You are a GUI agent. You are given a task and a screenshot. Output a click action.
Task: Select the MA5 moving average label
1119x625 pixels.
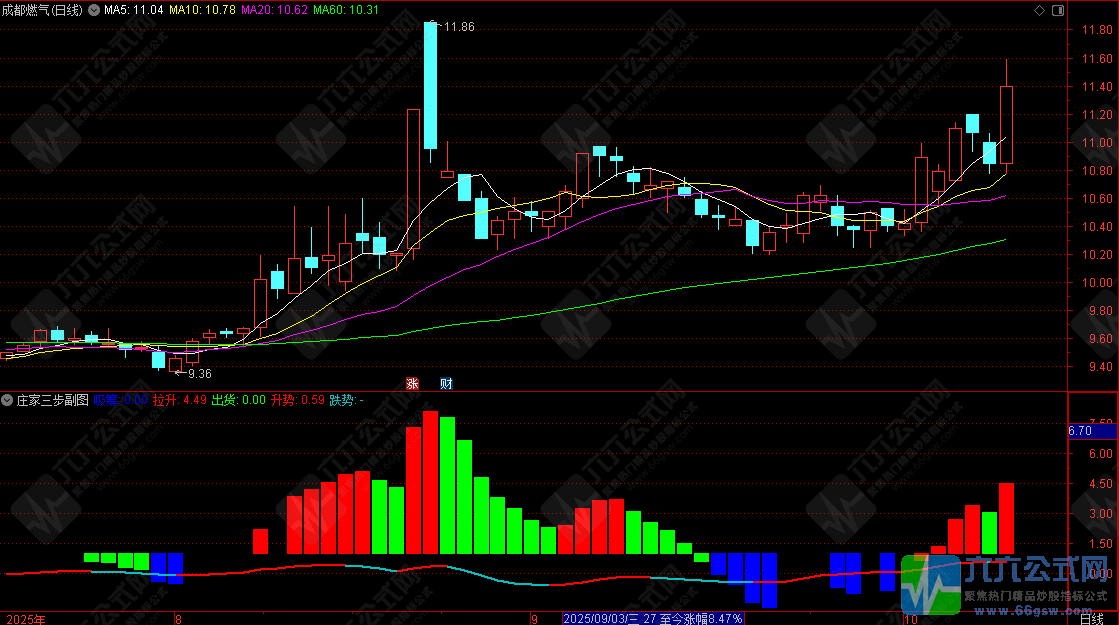coord(134,10)
